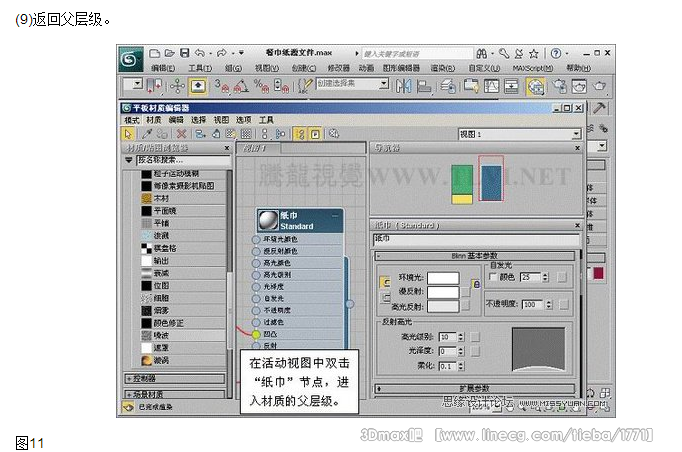Click highlighted Material Editor icon in main toolbar
This screenshot has height=452, width=682.
[536, 86]
